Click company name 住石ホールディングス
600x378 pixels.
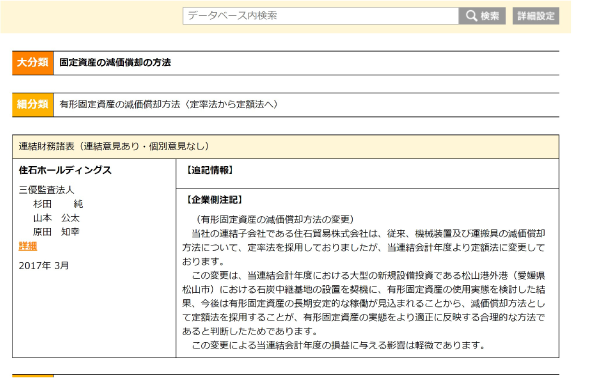(65, 170)
